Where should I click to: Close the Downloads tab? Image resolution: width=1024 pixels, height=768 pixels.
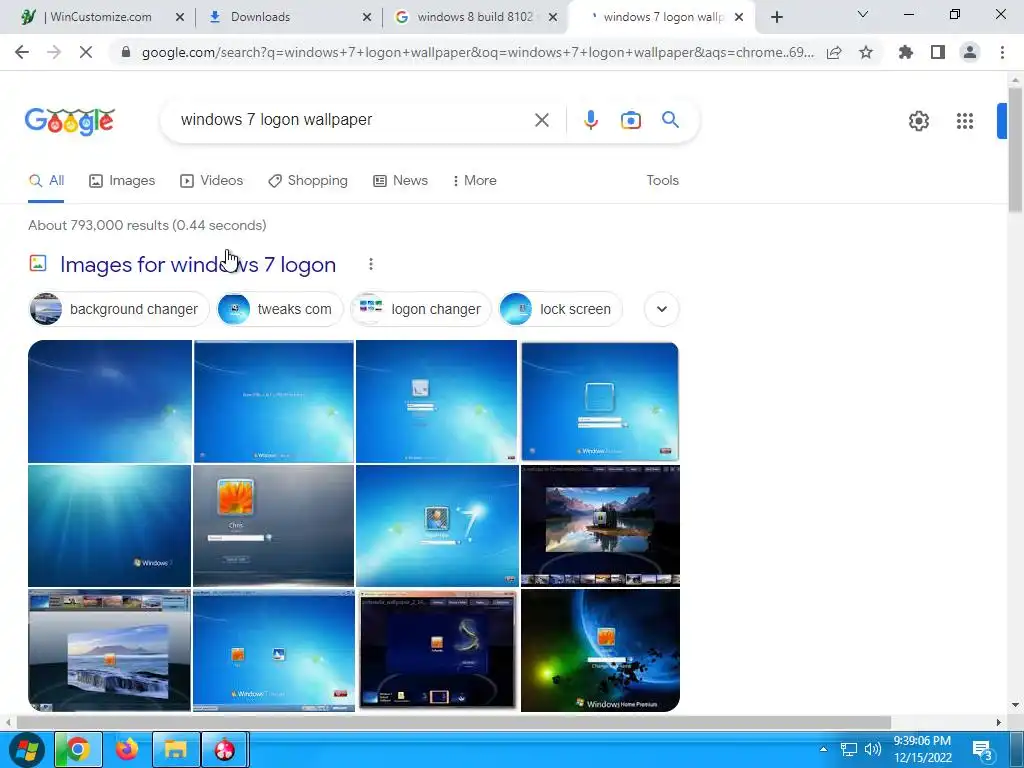click(367, 17)
